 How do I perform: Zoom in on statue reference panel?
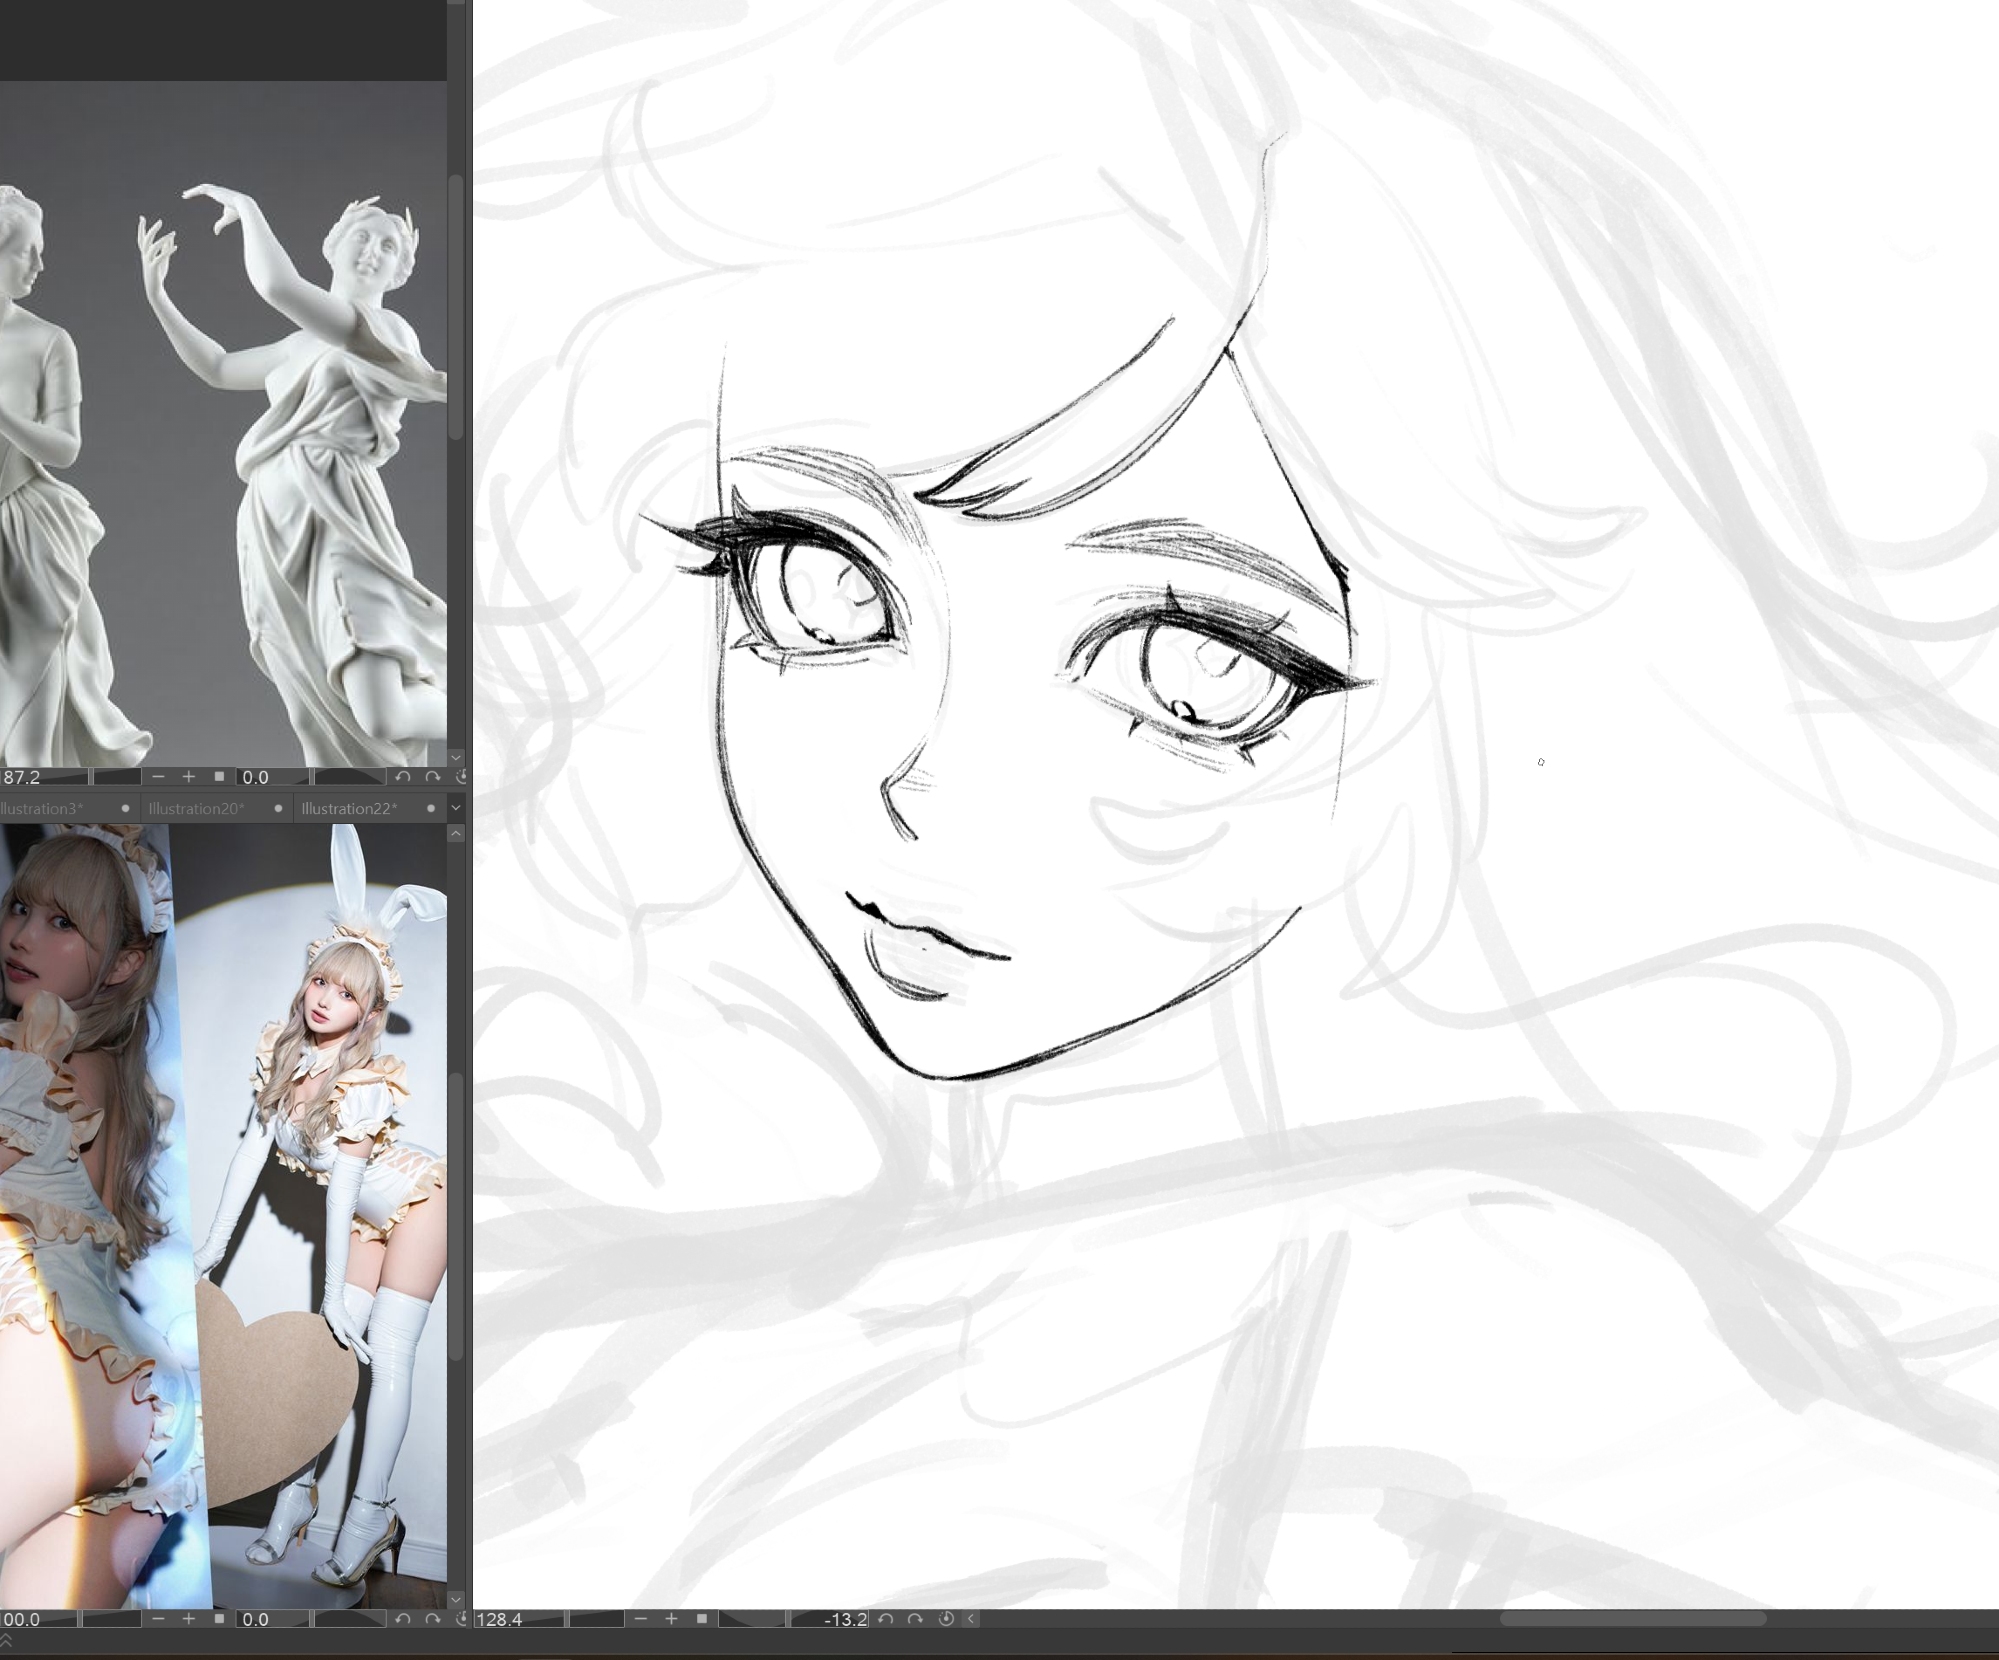(188, 777)
